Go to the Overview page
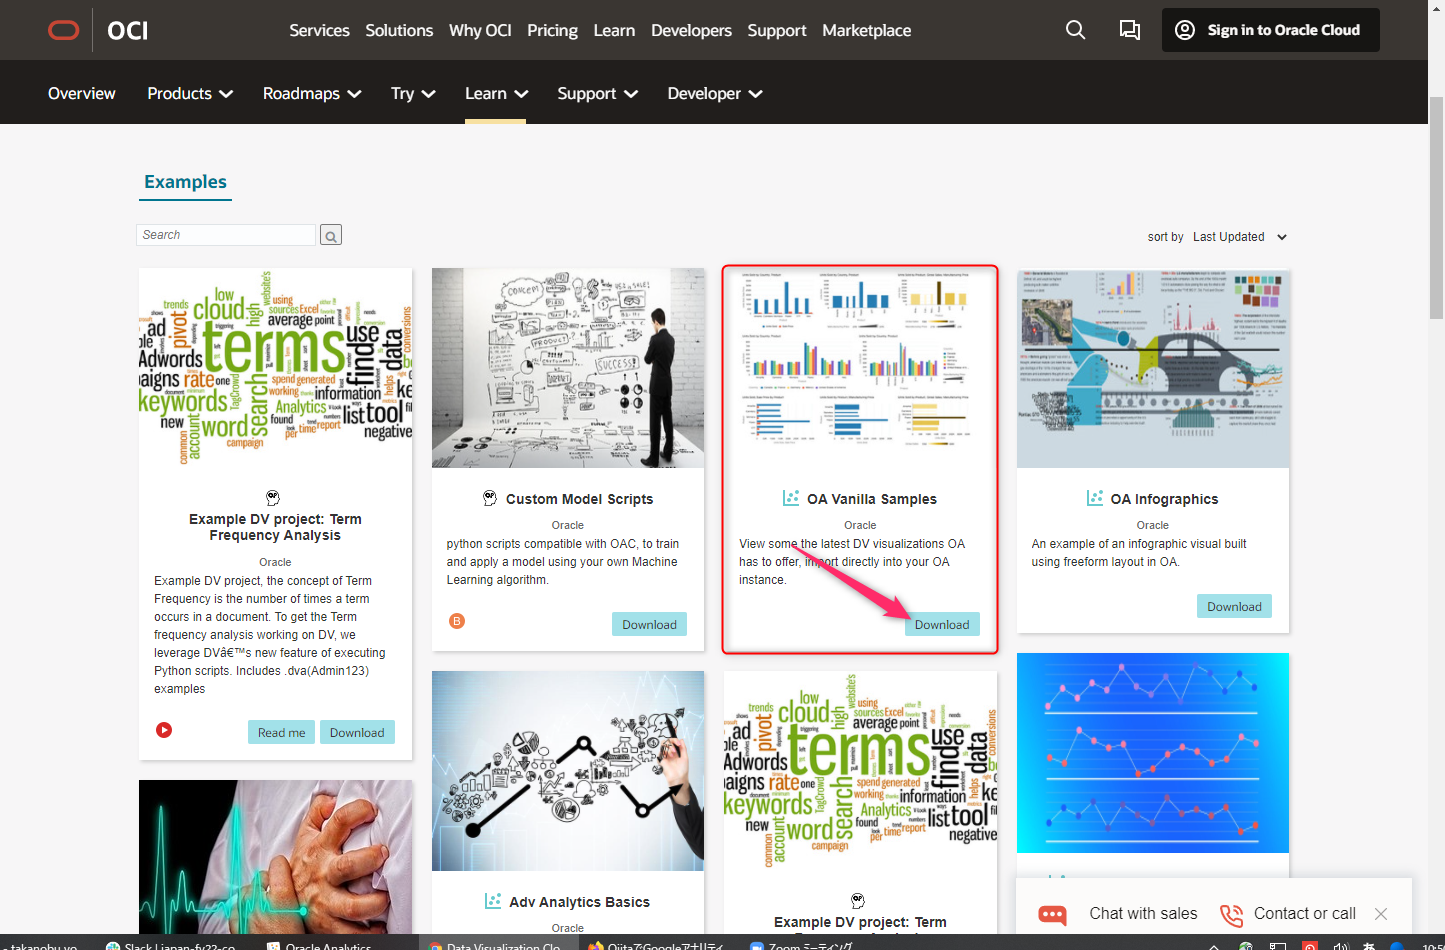This screenshot has height=950, width=1445. pyautogui.click(x=82, y=93)
